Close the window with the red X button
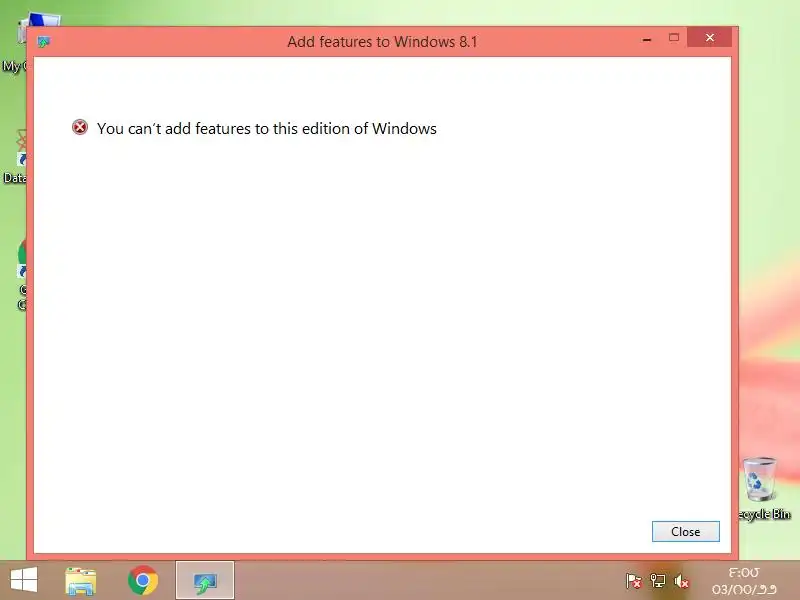The image size is (800, 600). (x=710, y=38)
